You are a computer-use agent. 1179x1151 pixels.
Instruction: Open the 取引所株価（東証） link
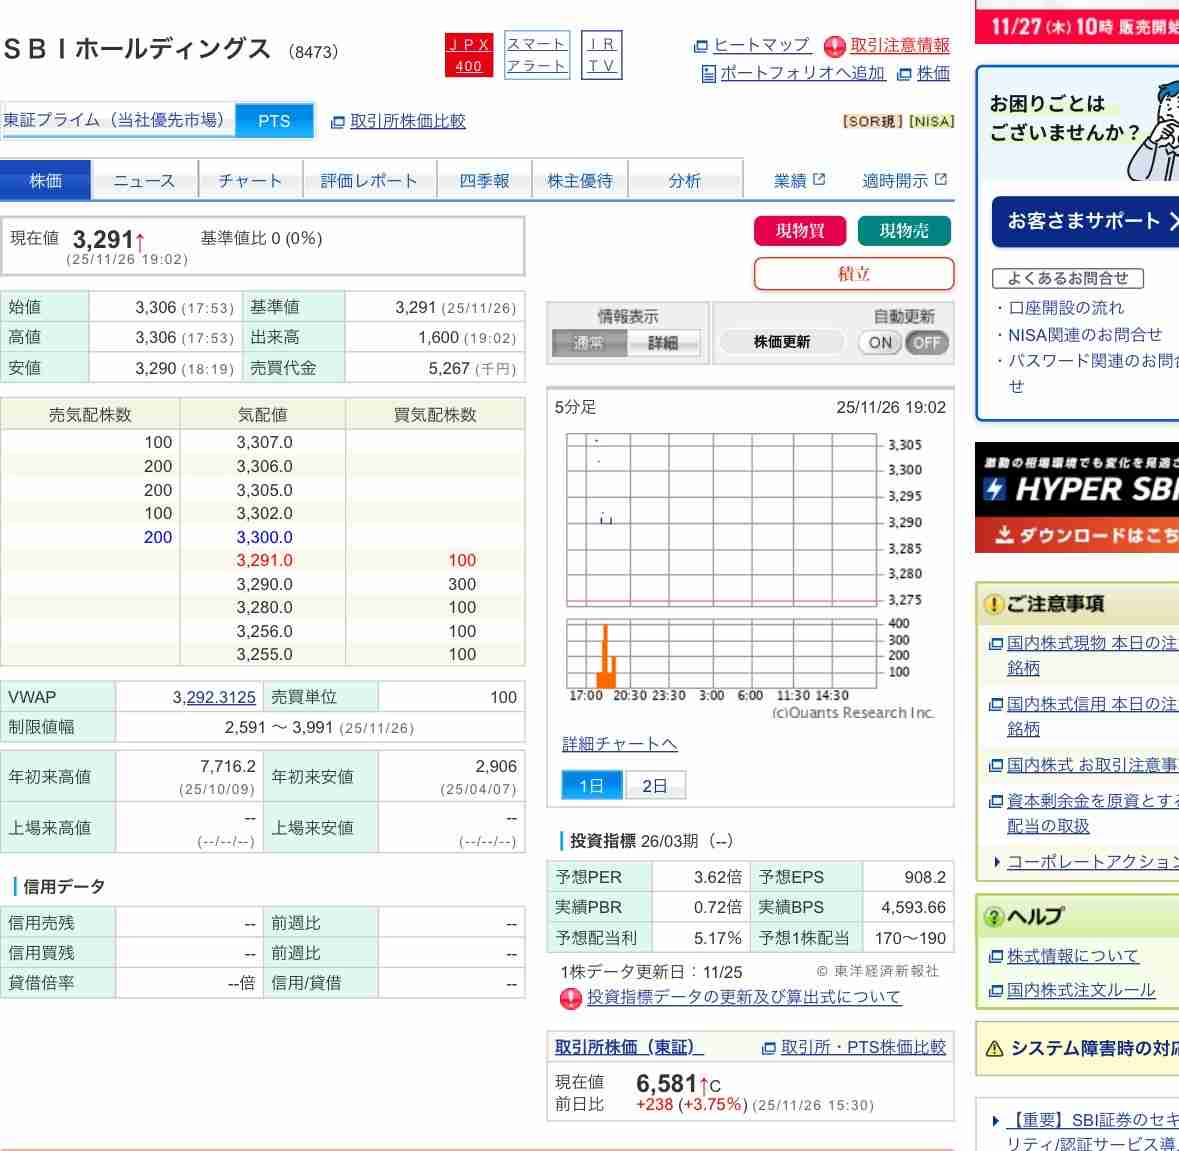tap(629, 1047)
